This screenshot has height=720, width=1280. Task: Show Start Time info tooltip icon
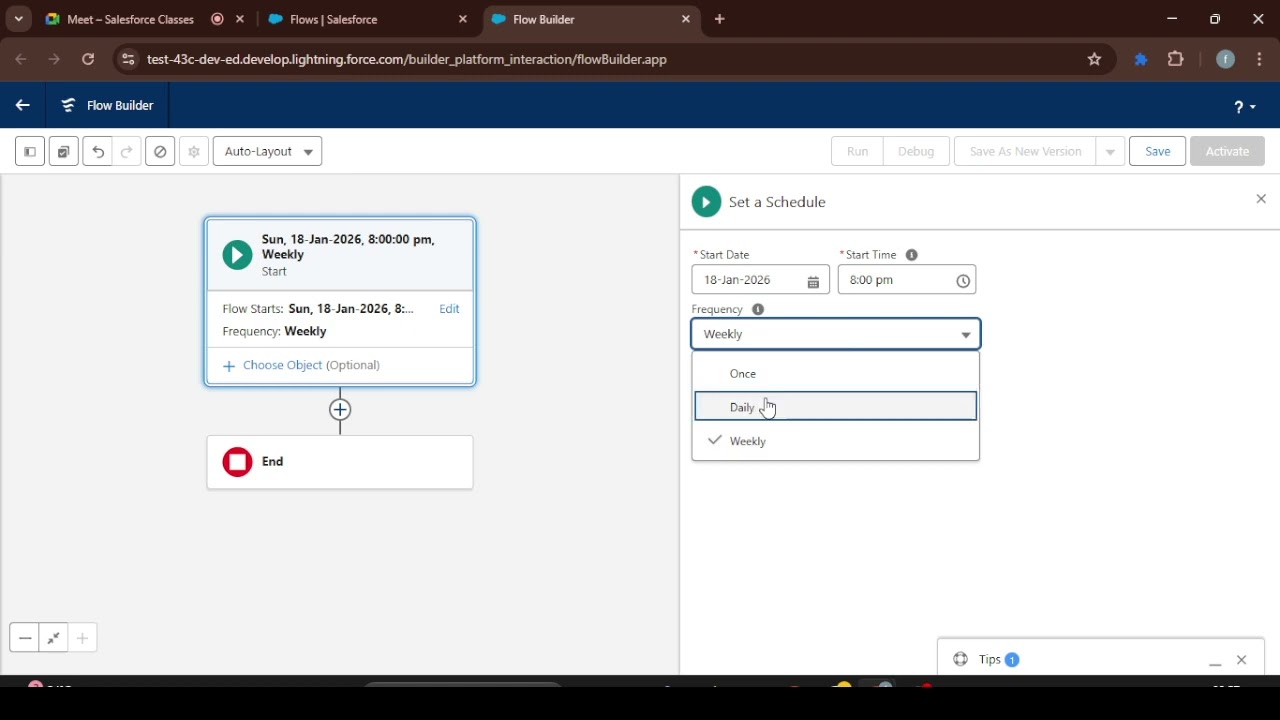911,255
